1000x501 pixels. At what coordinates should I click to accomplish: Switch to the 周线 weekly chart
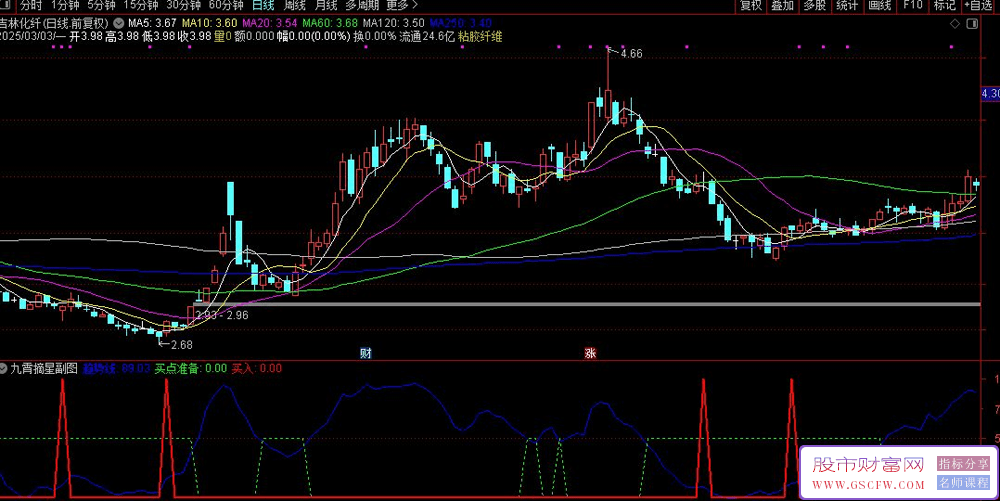(295, 5)
